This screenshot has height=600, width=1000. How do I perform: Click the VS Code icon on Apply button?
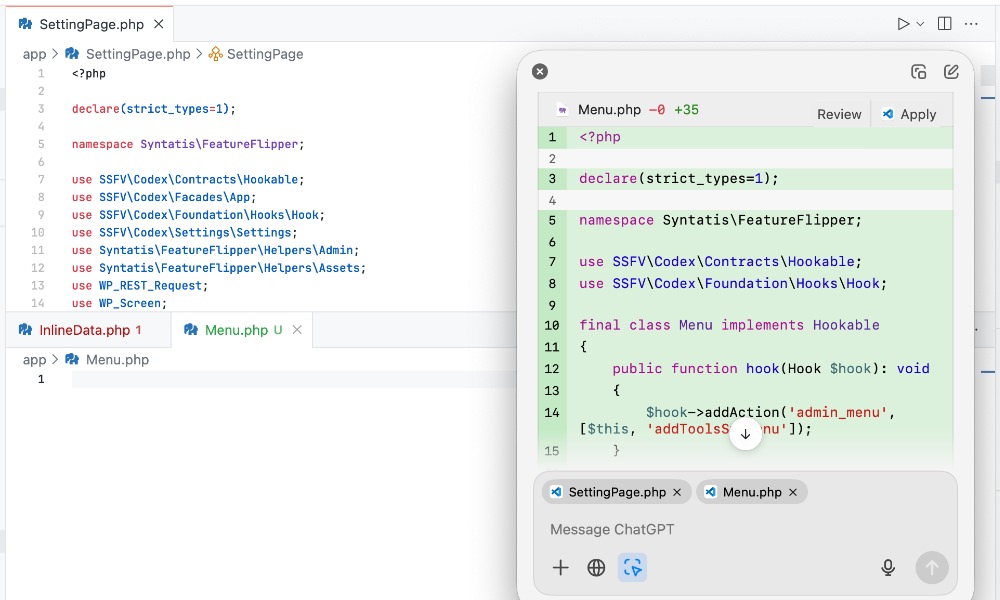pyautogui.click(x=888, y=114)
